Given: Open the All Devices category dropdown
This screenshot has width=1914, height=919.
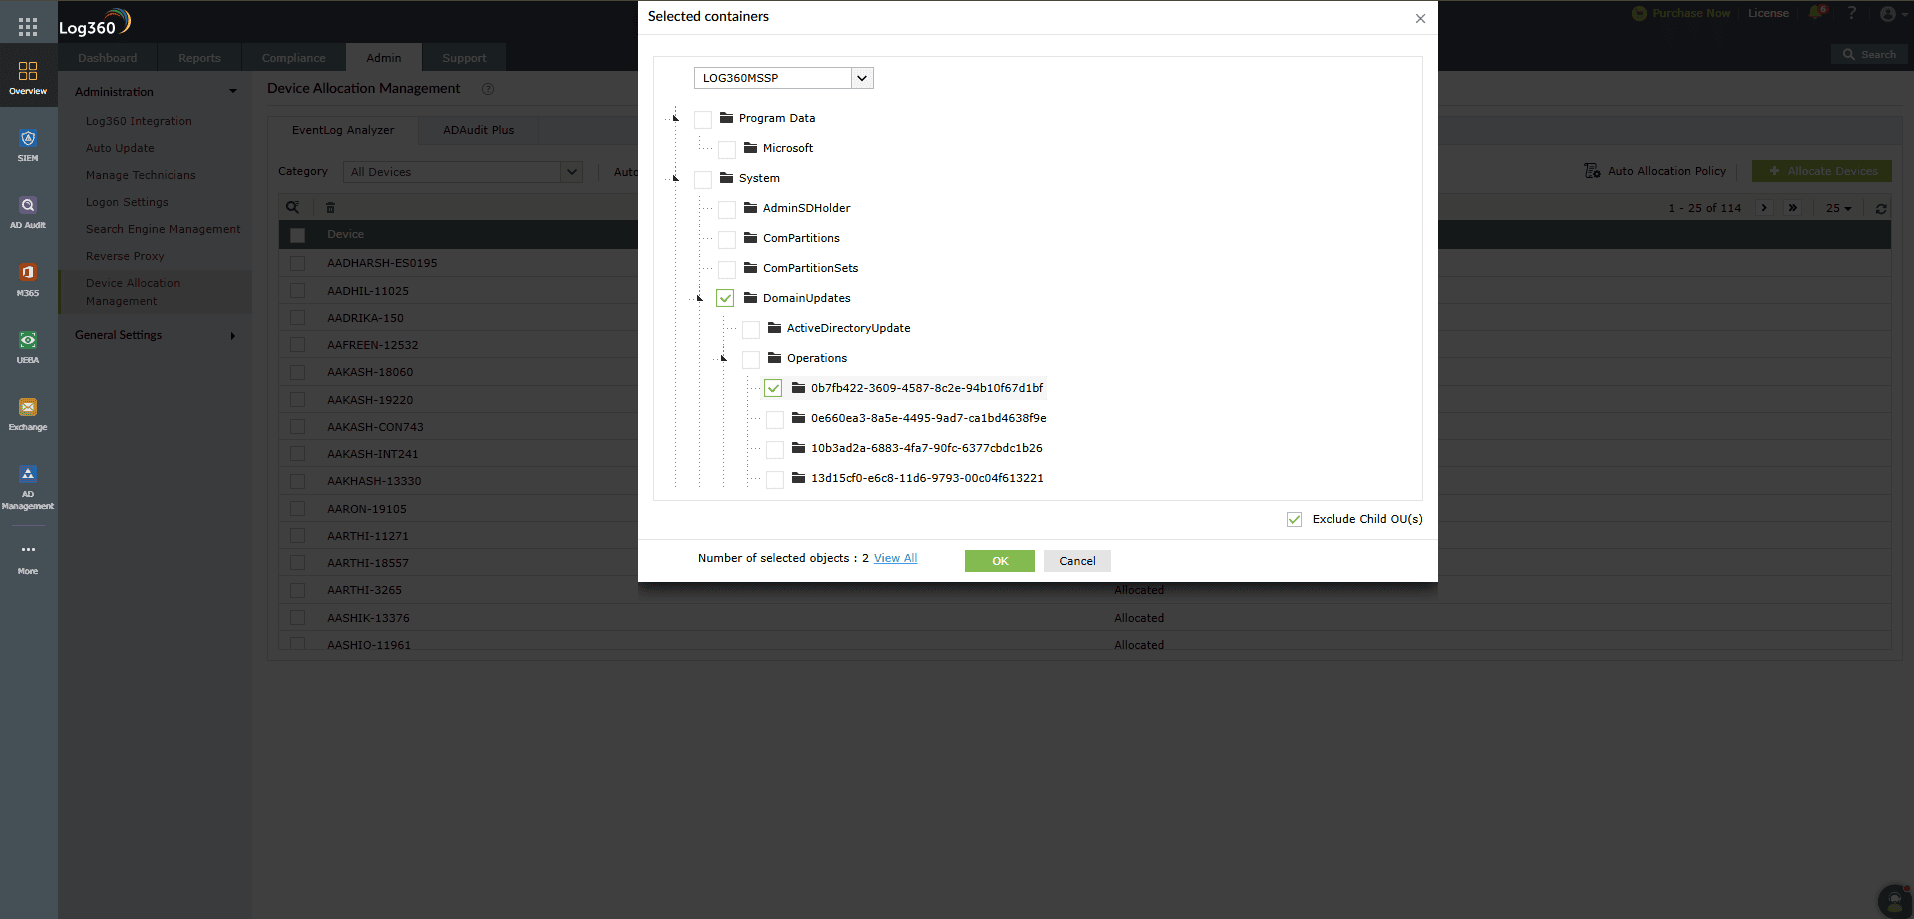Looking at the screenshot, I should 462,172.
